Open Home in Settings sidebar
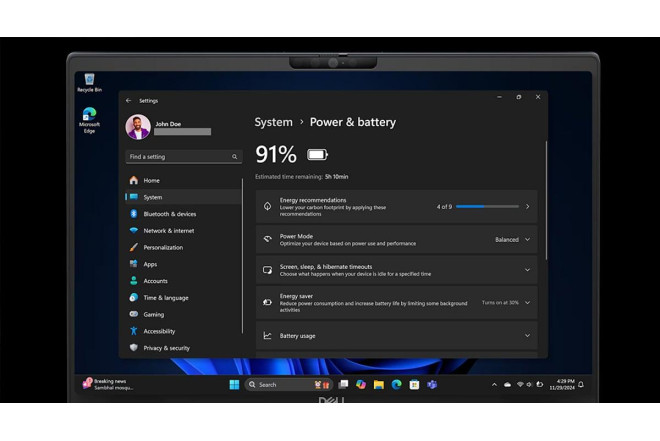The height and width of the screenshot is (441, 660). (x=183, y=181)
